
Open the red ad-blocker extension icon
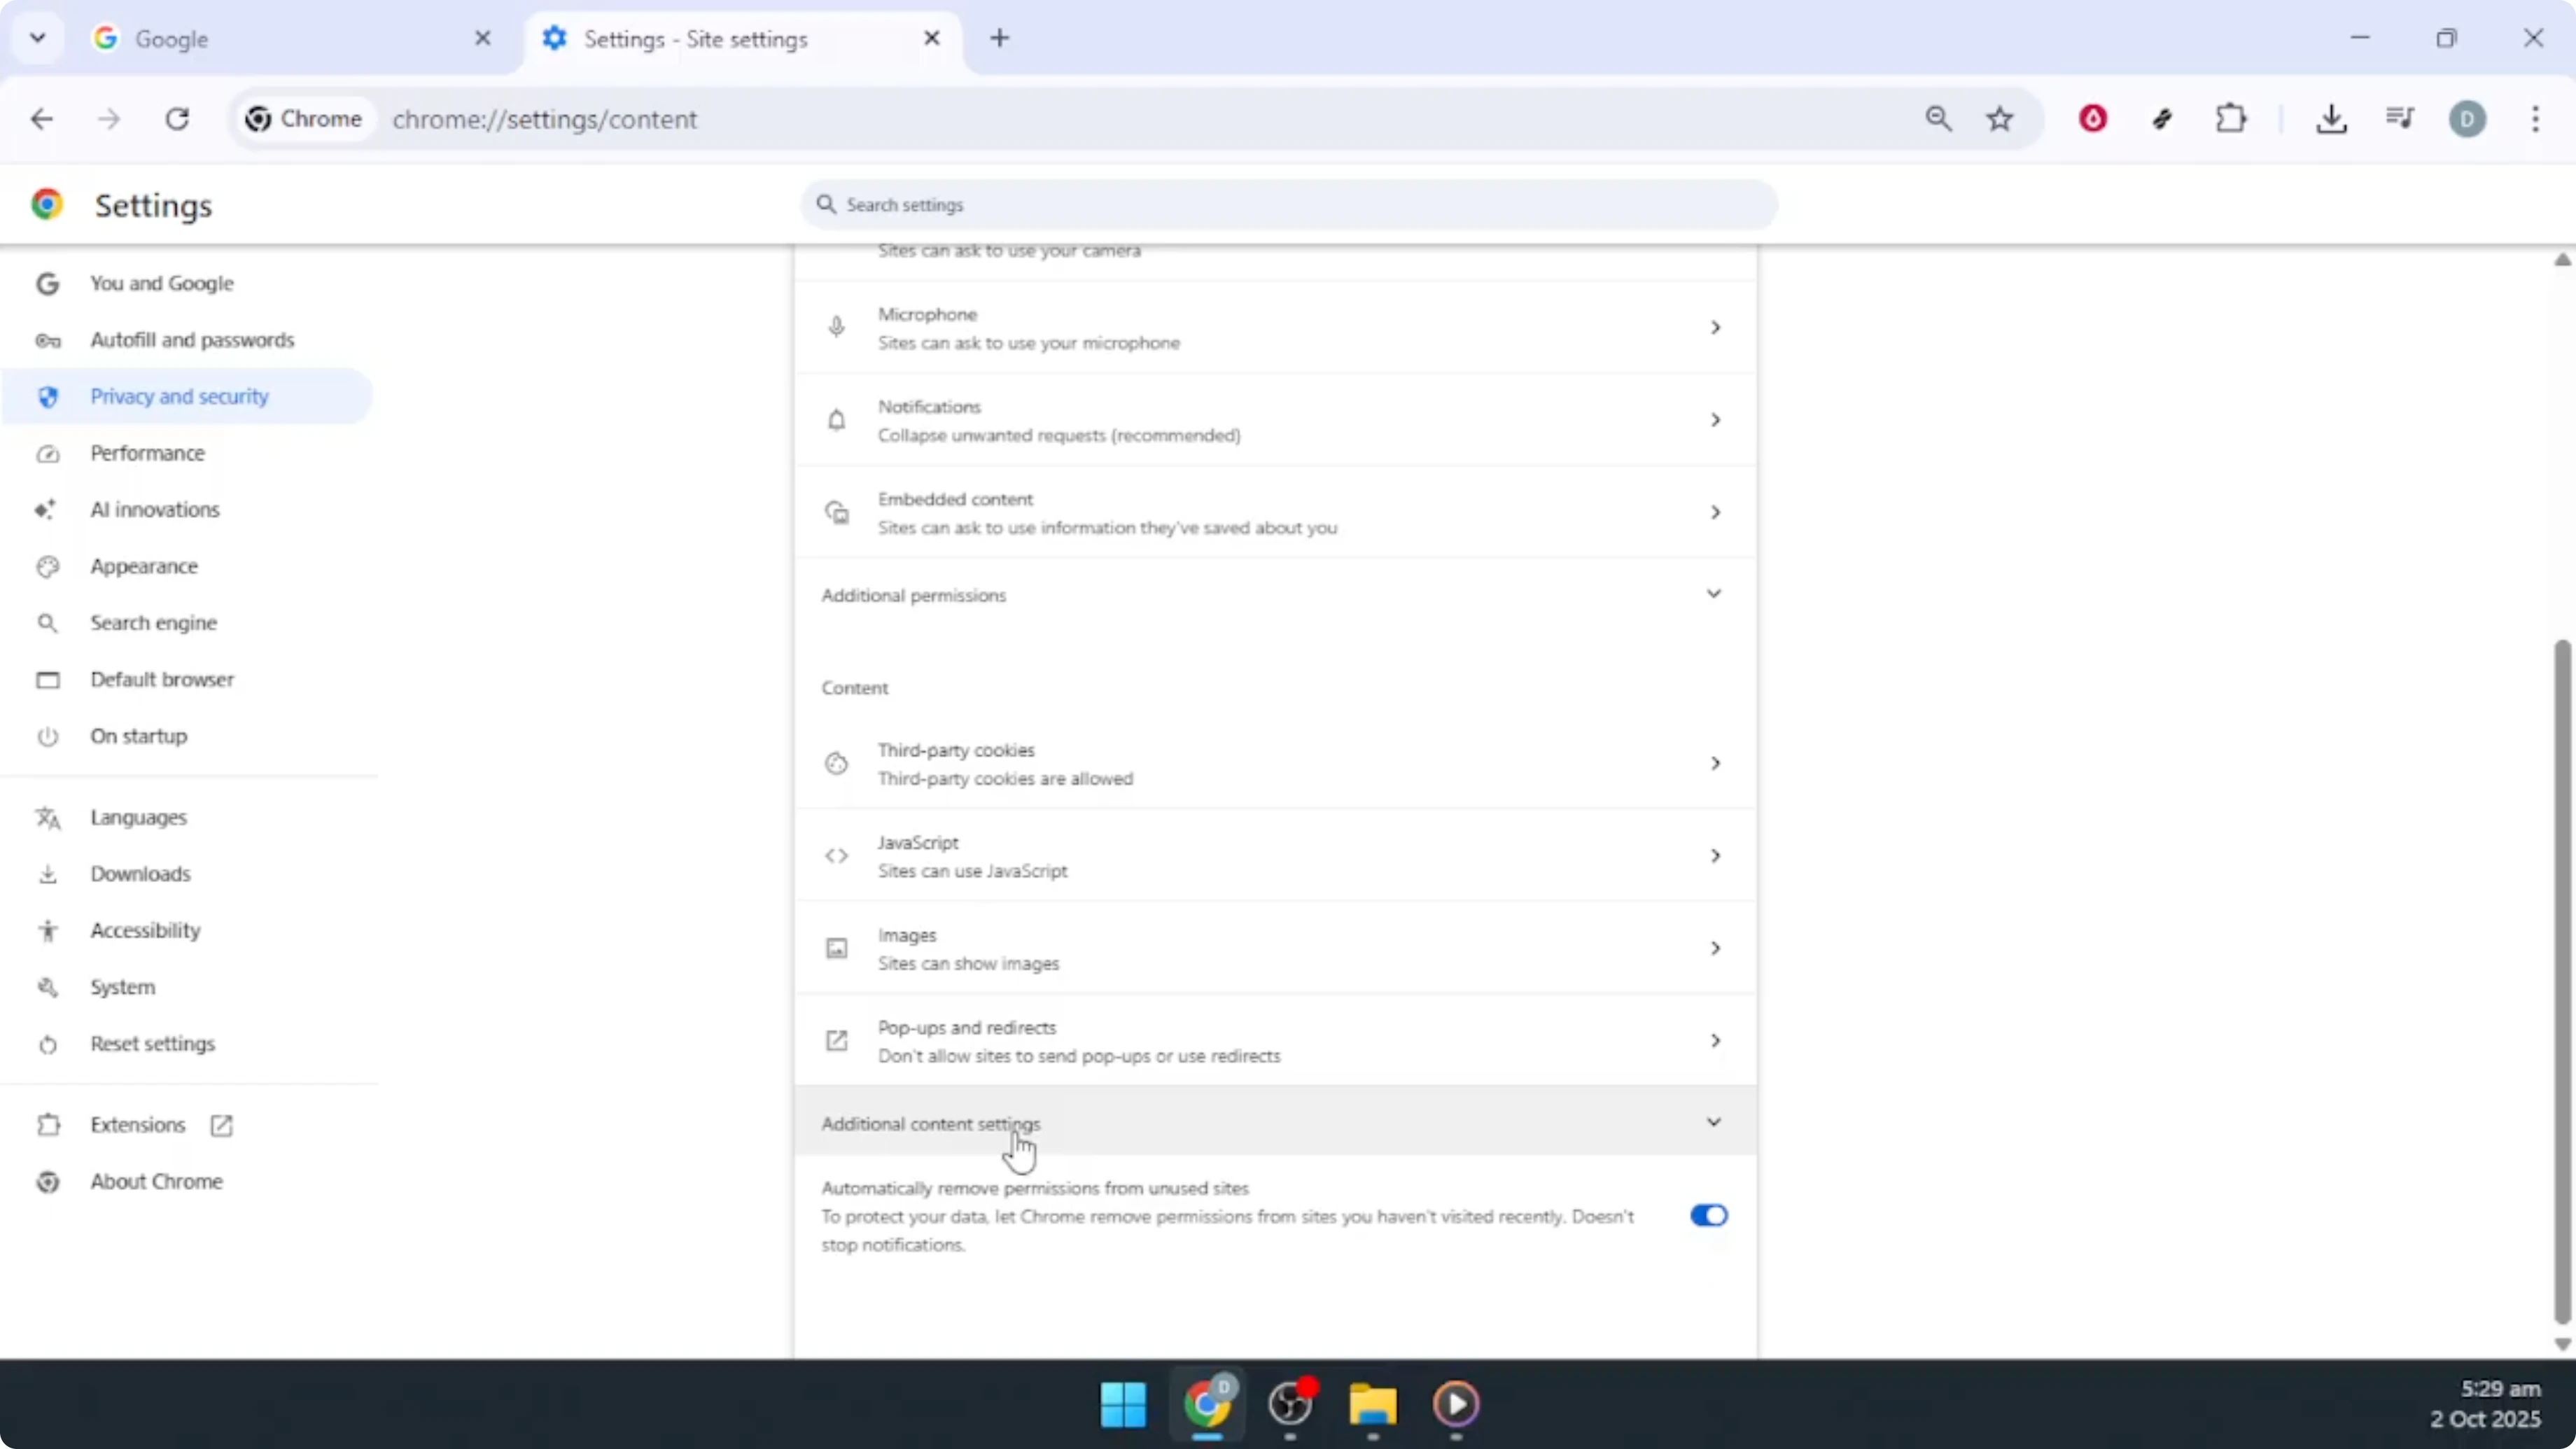(x=2093, y=118)
